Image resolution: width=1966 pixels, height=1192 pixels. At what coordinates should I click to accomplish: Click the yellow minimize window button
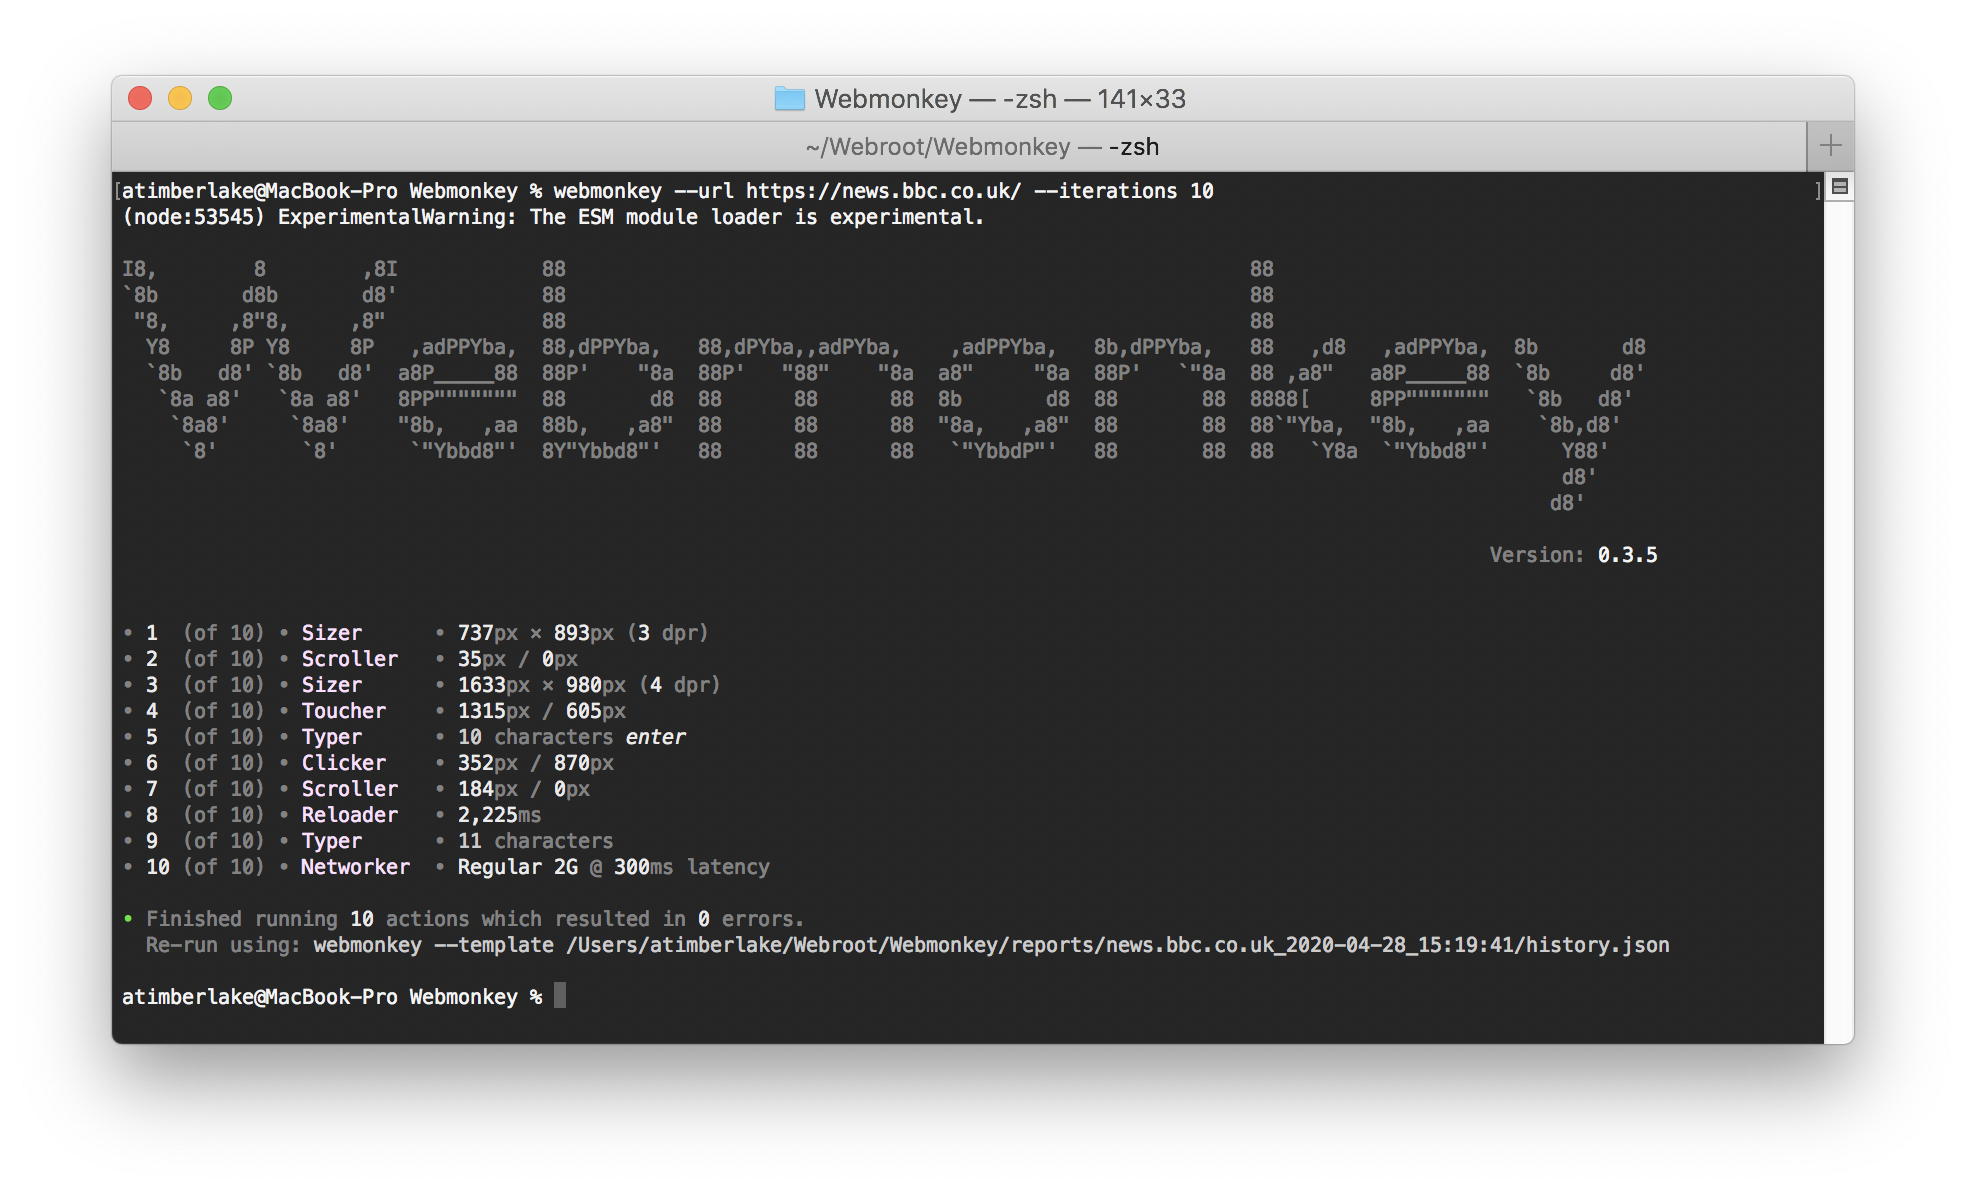coord(180,98)
